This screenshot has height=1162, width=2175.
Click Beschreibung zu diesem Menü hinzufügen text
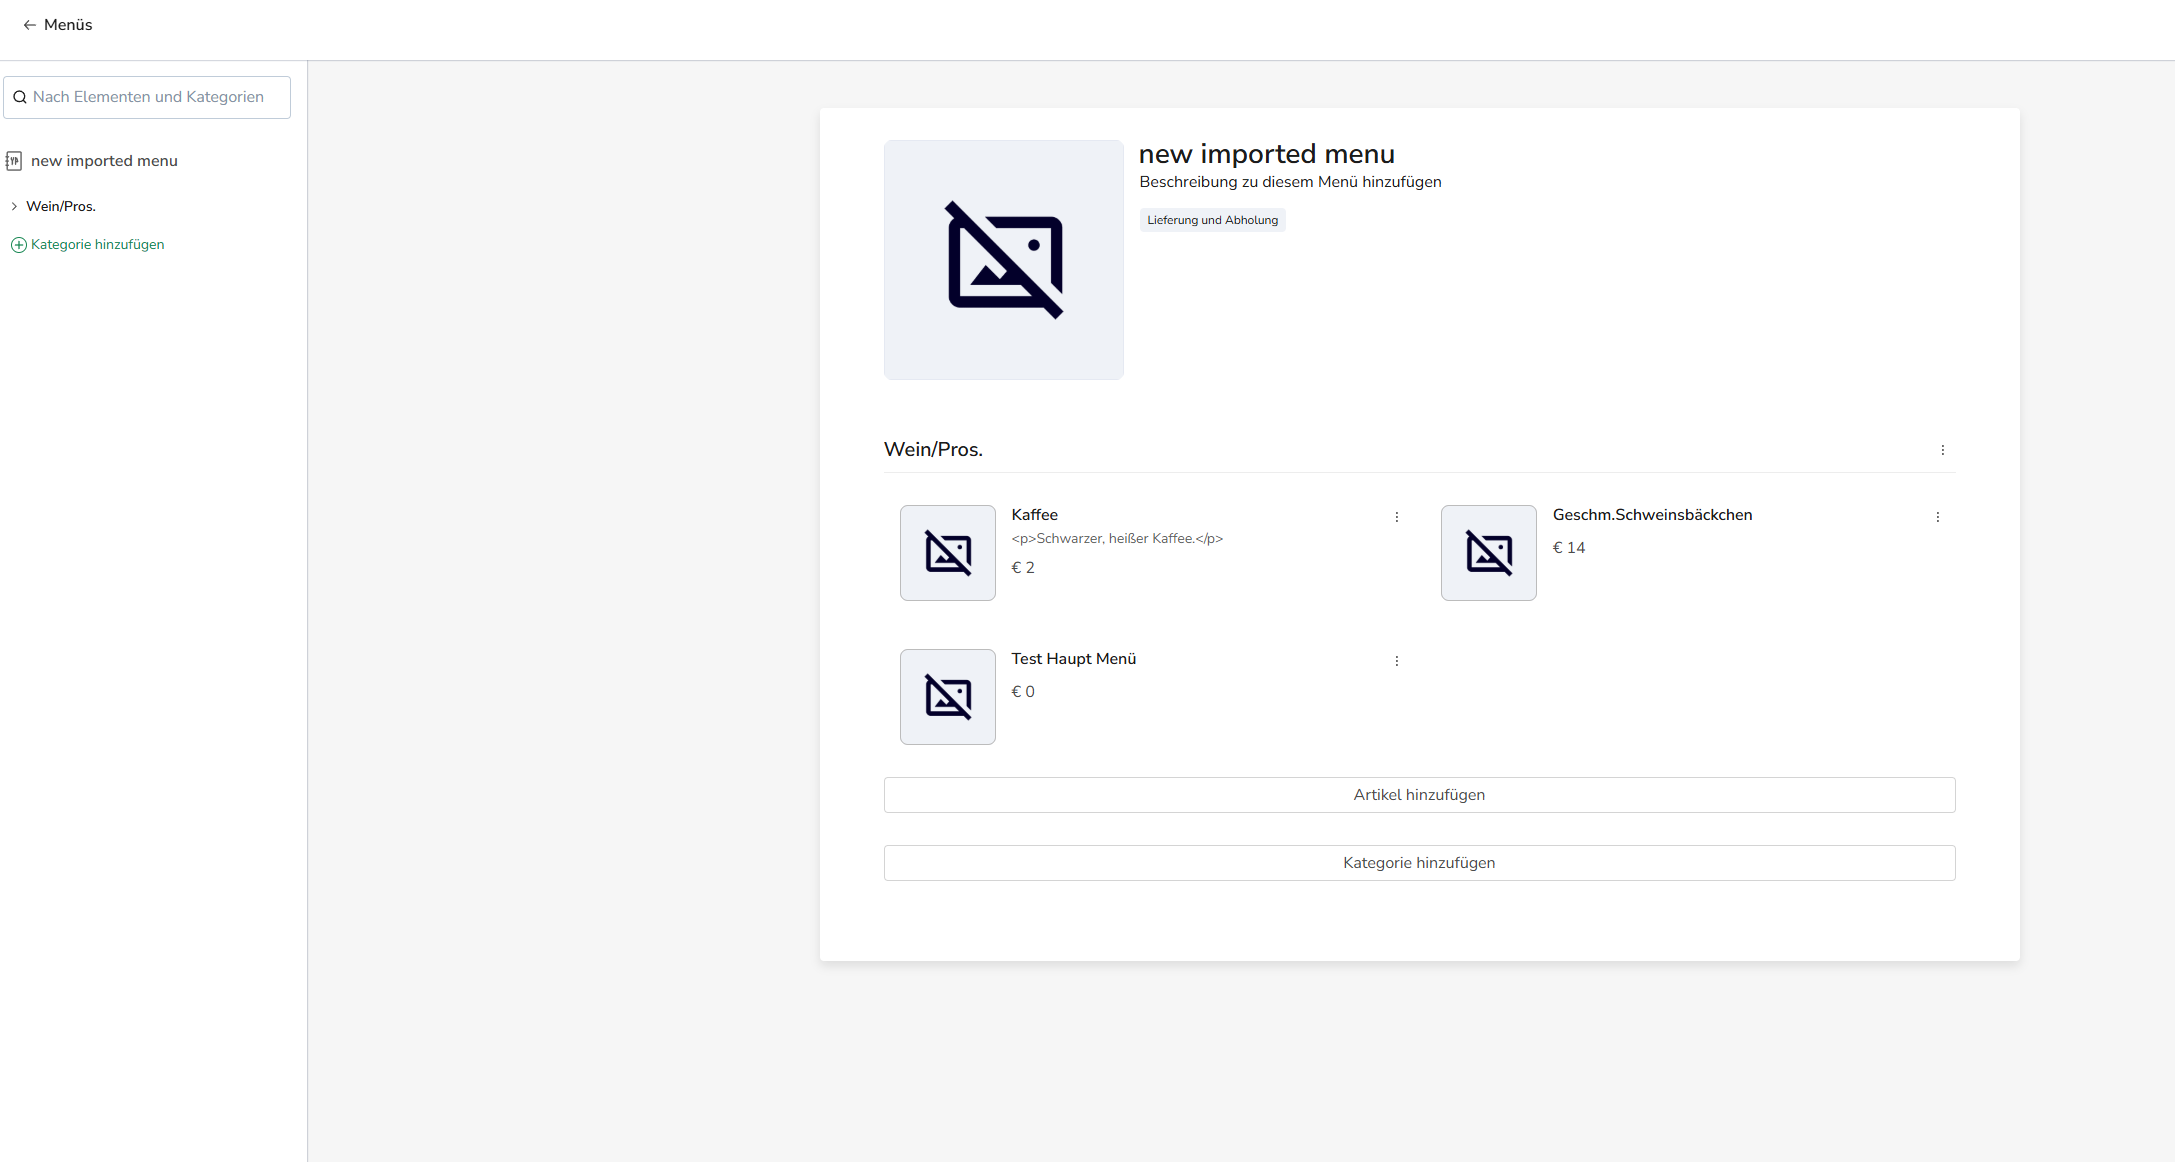click(x=1289, y=182)
